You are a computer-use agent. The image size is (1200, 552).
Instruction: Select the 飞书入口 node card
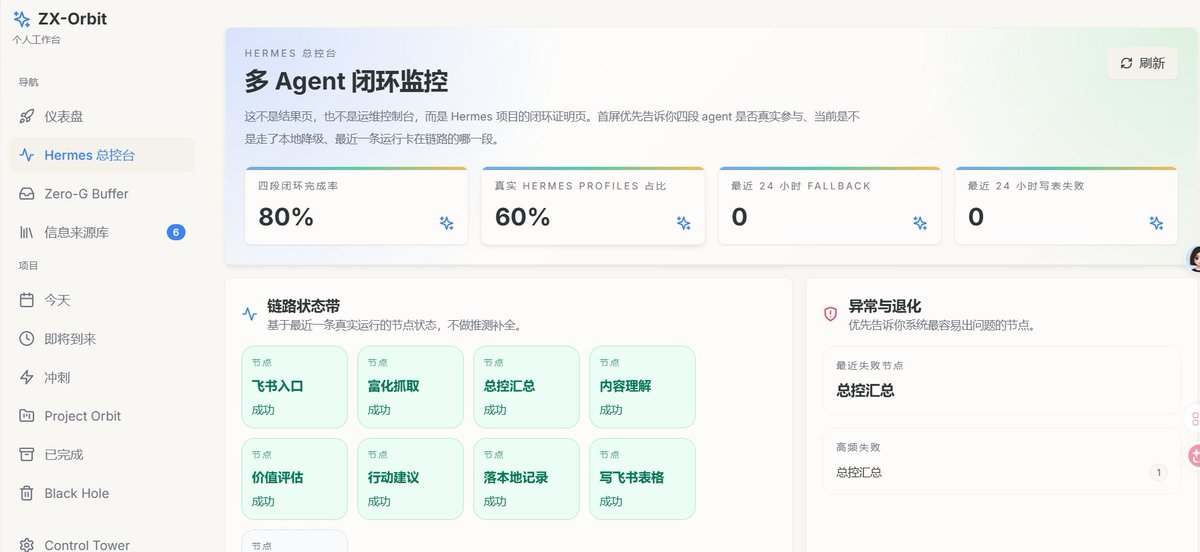pos(295,387)
